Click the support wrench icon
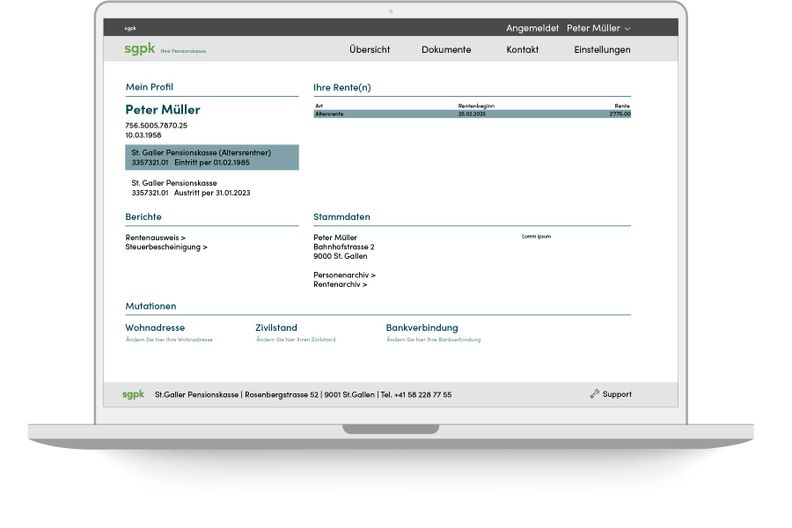 [595, 394]
